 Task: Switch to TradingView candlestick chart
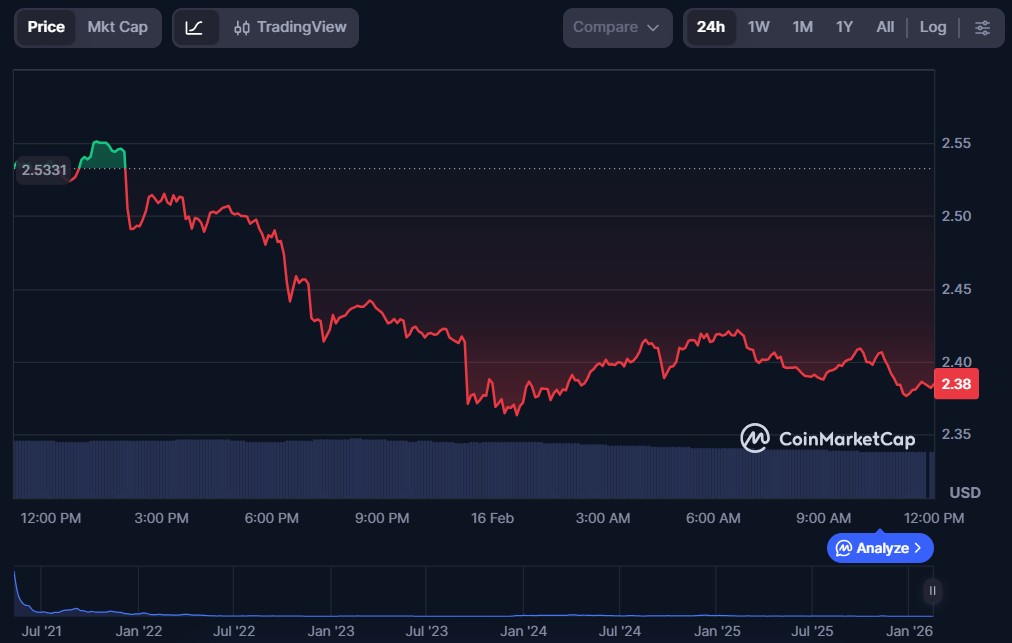coord(288,28)
